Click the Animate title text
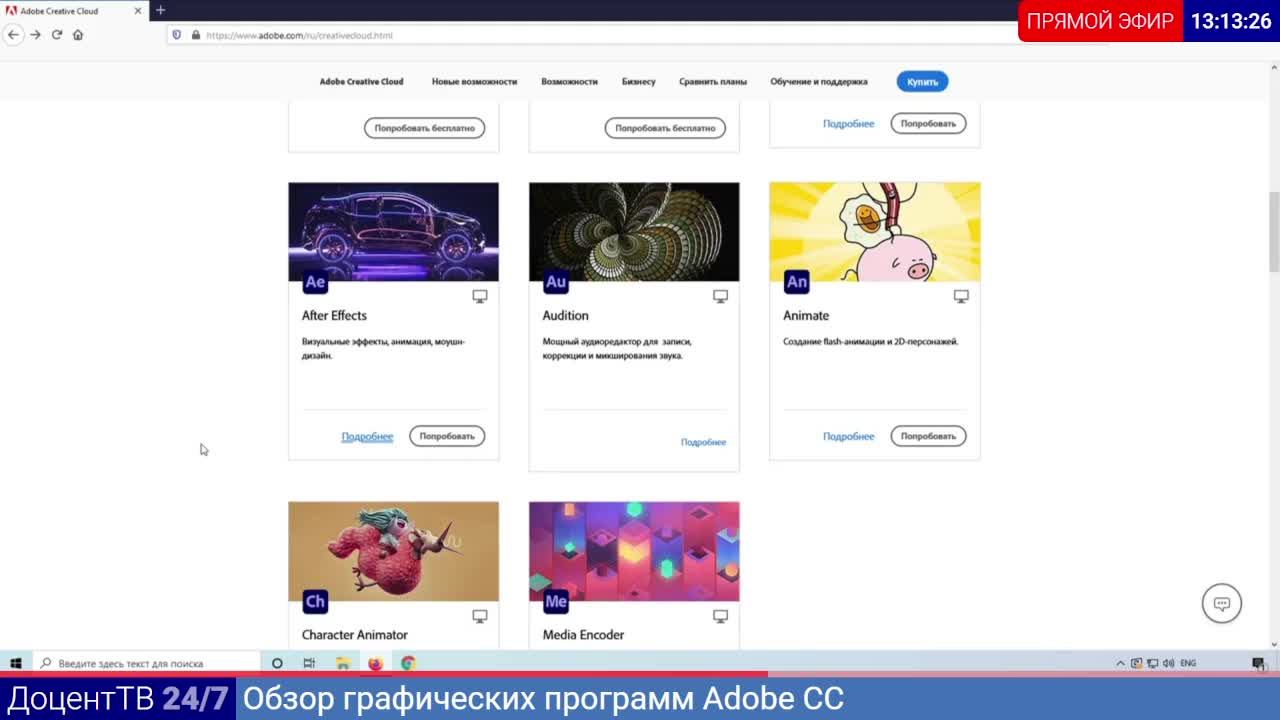 point(806,316)
